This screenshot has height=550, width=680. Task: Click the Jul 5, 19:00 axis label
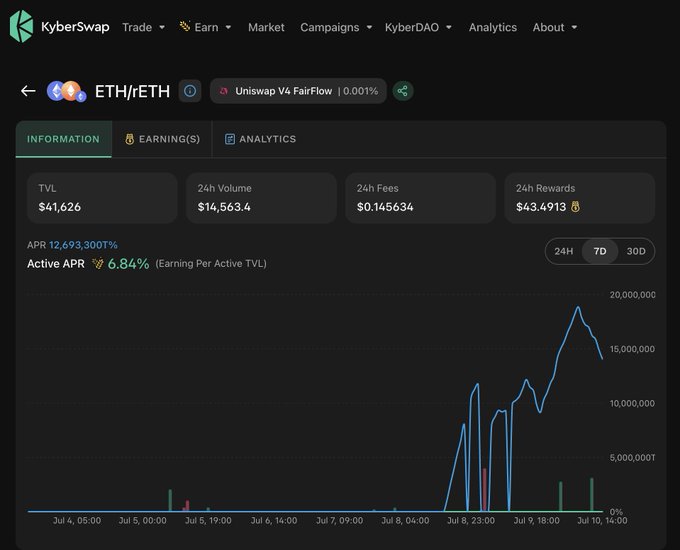click(208, 521)
